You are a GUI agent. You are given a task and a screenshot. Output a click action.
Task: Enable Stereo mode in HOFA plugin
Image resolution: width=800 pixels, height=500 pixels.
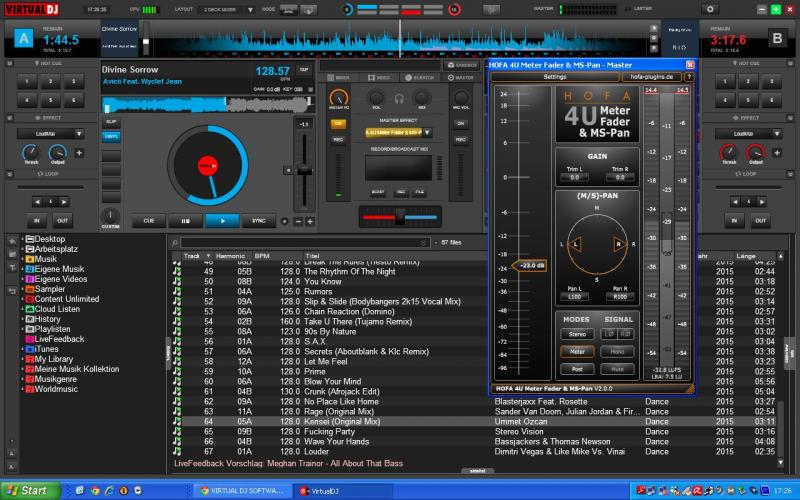pos(577,334)
